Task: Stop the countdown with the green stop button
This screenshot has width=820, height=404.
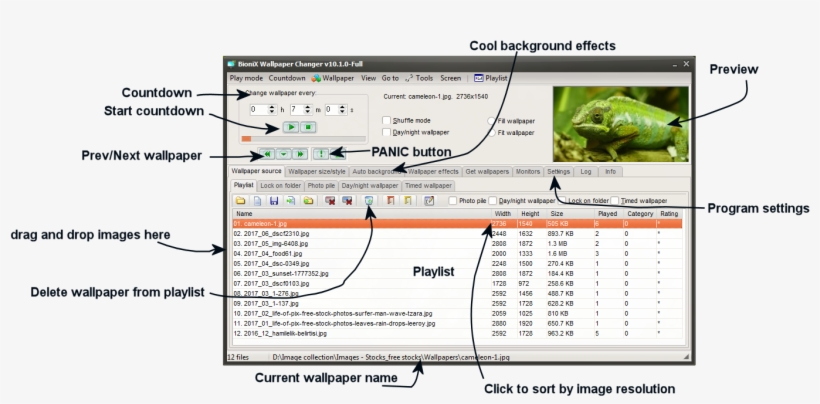Action: click(308, 127)
